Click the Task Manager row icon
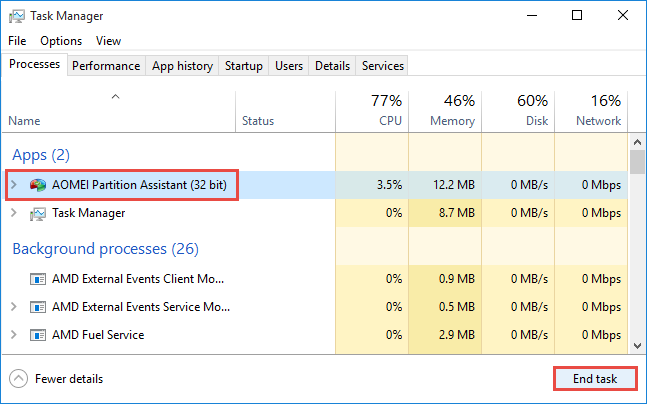 click(38, 213)
